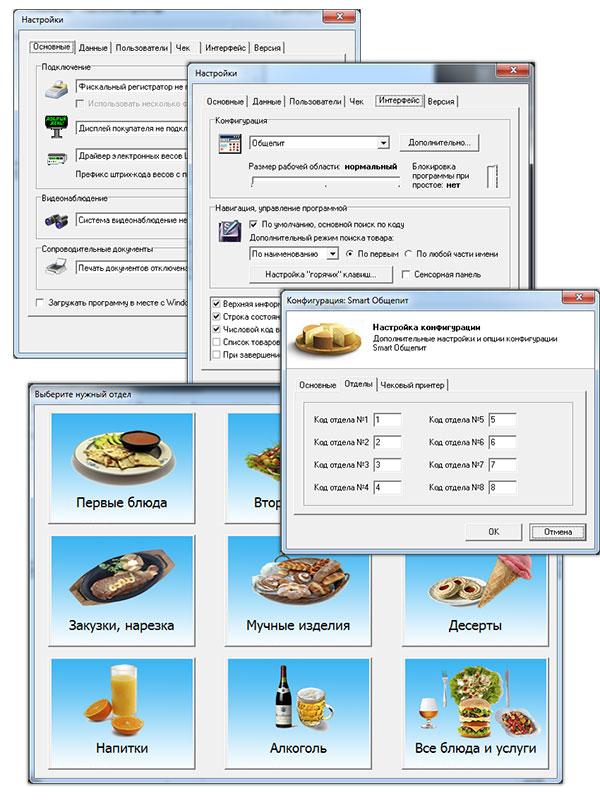Toggle default search by code checkbox
The width and height of the screenshot is (600, 800).
252,225
